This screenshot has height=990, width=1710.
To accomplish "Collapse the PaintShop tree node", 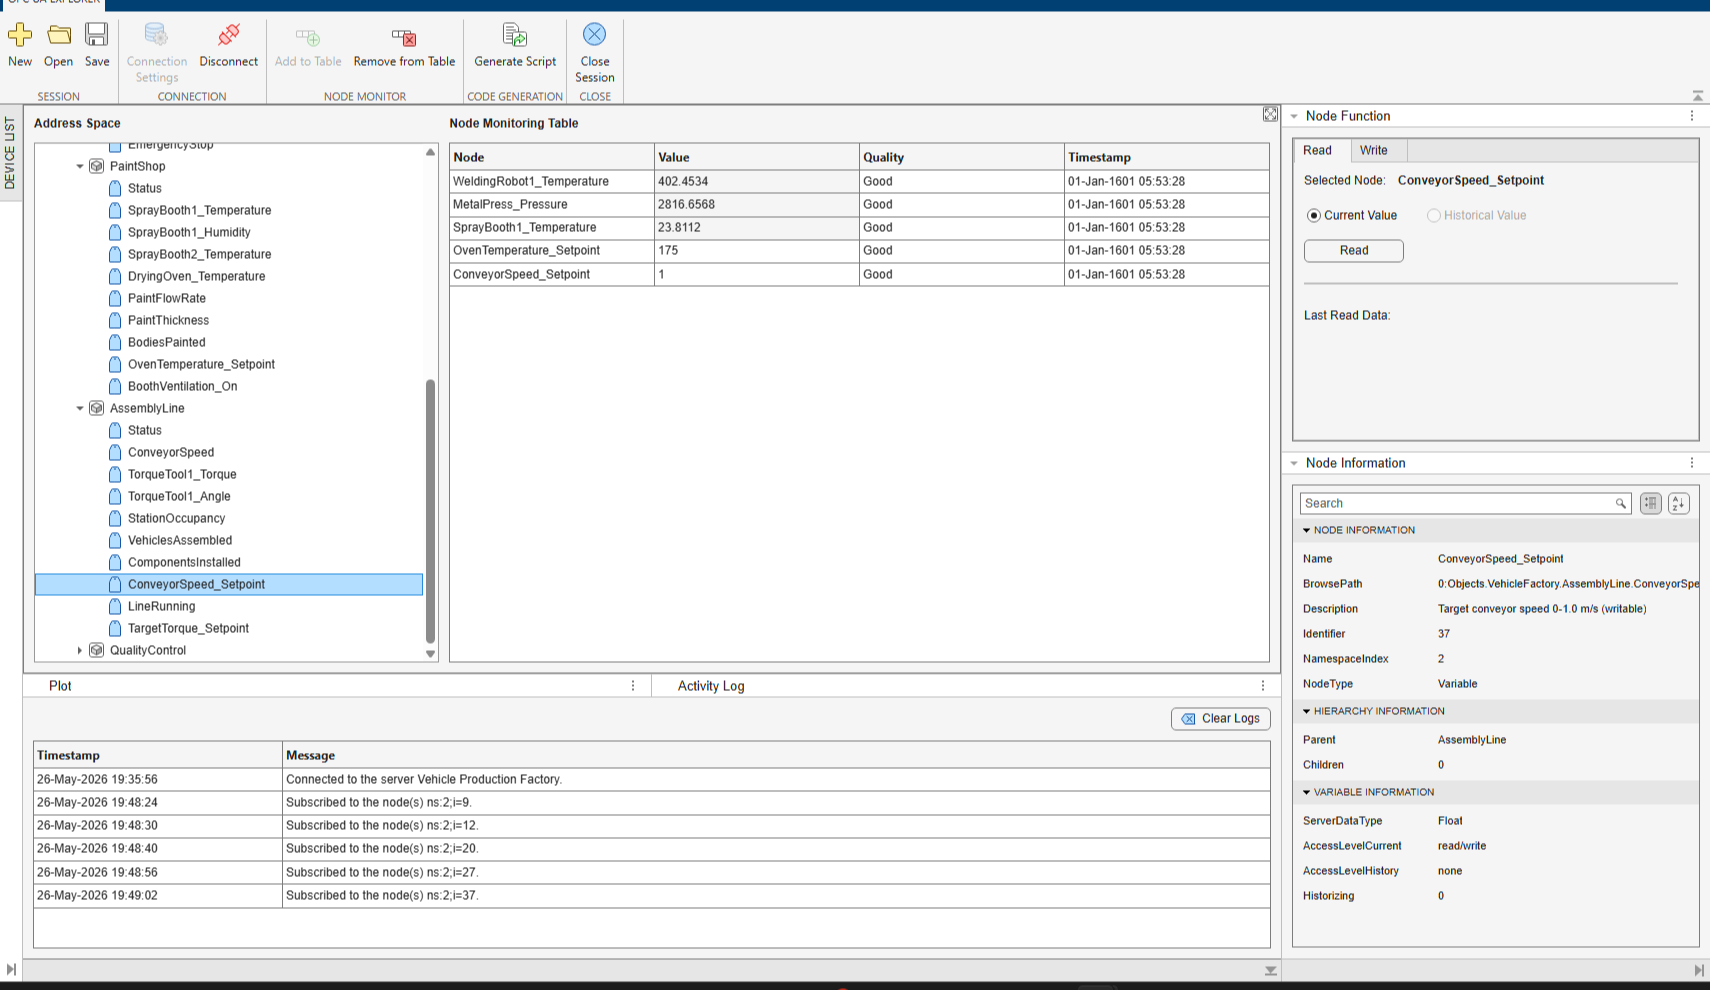I will 80,166.
